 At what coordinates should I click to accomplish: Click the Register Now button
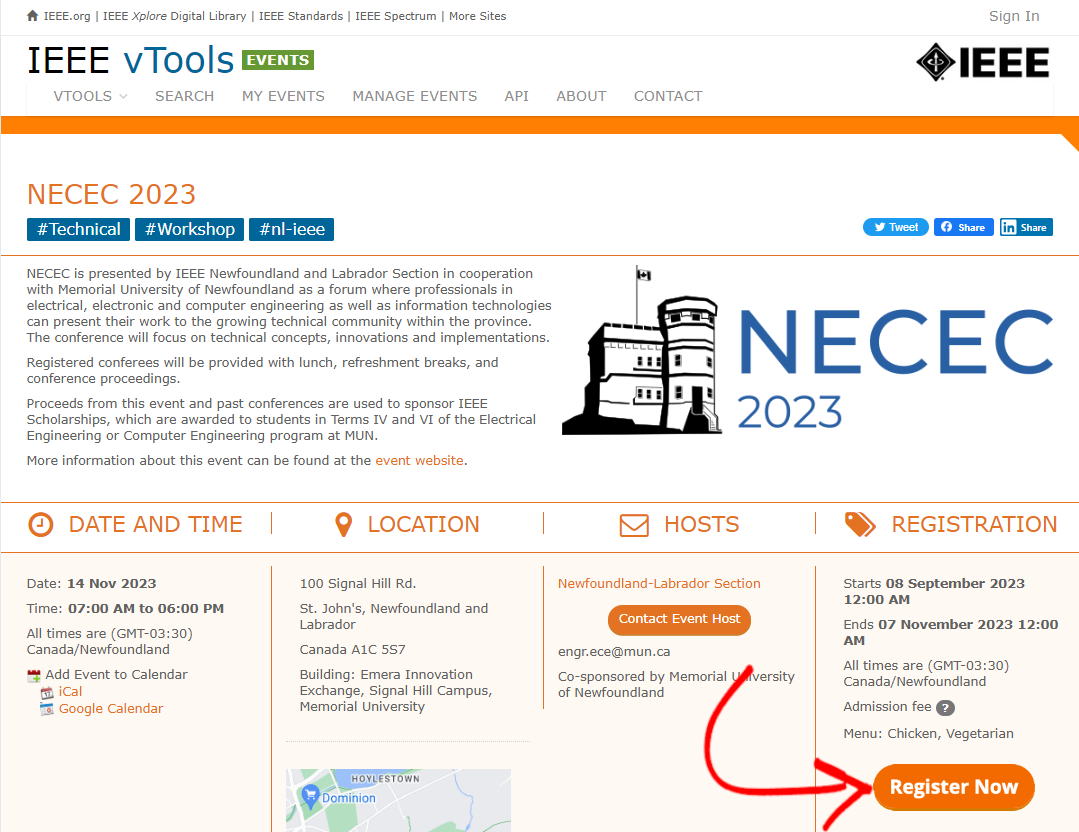tap(952, 787)
